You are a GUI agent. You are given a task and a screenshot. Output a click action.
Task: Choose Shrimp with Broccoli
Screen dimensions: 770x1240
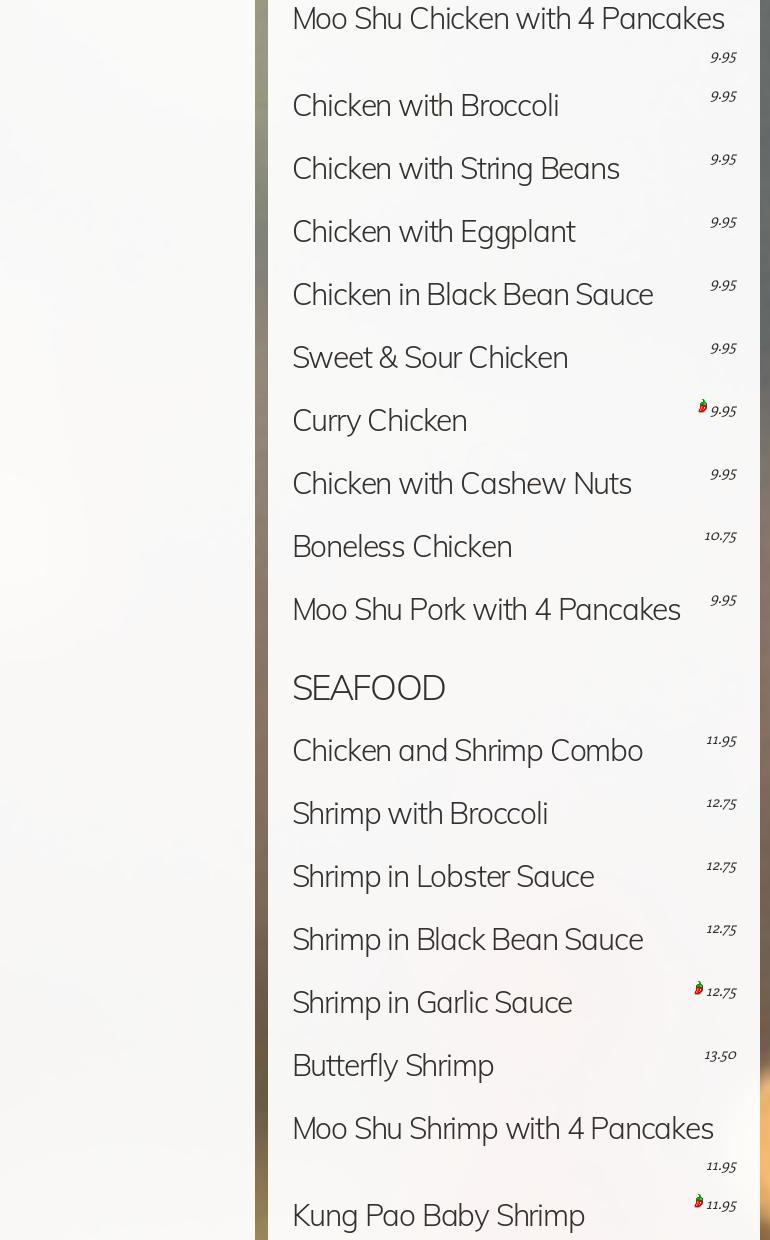[x=419, y=813]
